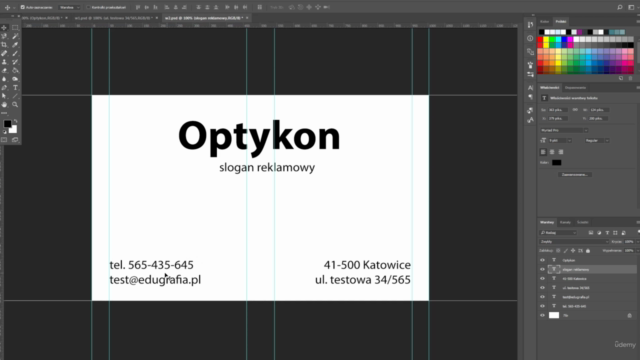Click the foreground color swatch
The height and width of the screenshot is (360, 640).
7,124
